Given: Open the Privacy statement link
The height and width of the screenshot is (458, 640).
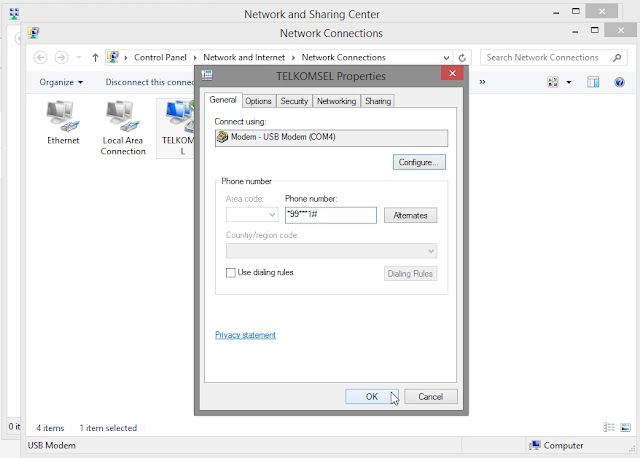Looking at the screenshot, I should click(245, 335).
